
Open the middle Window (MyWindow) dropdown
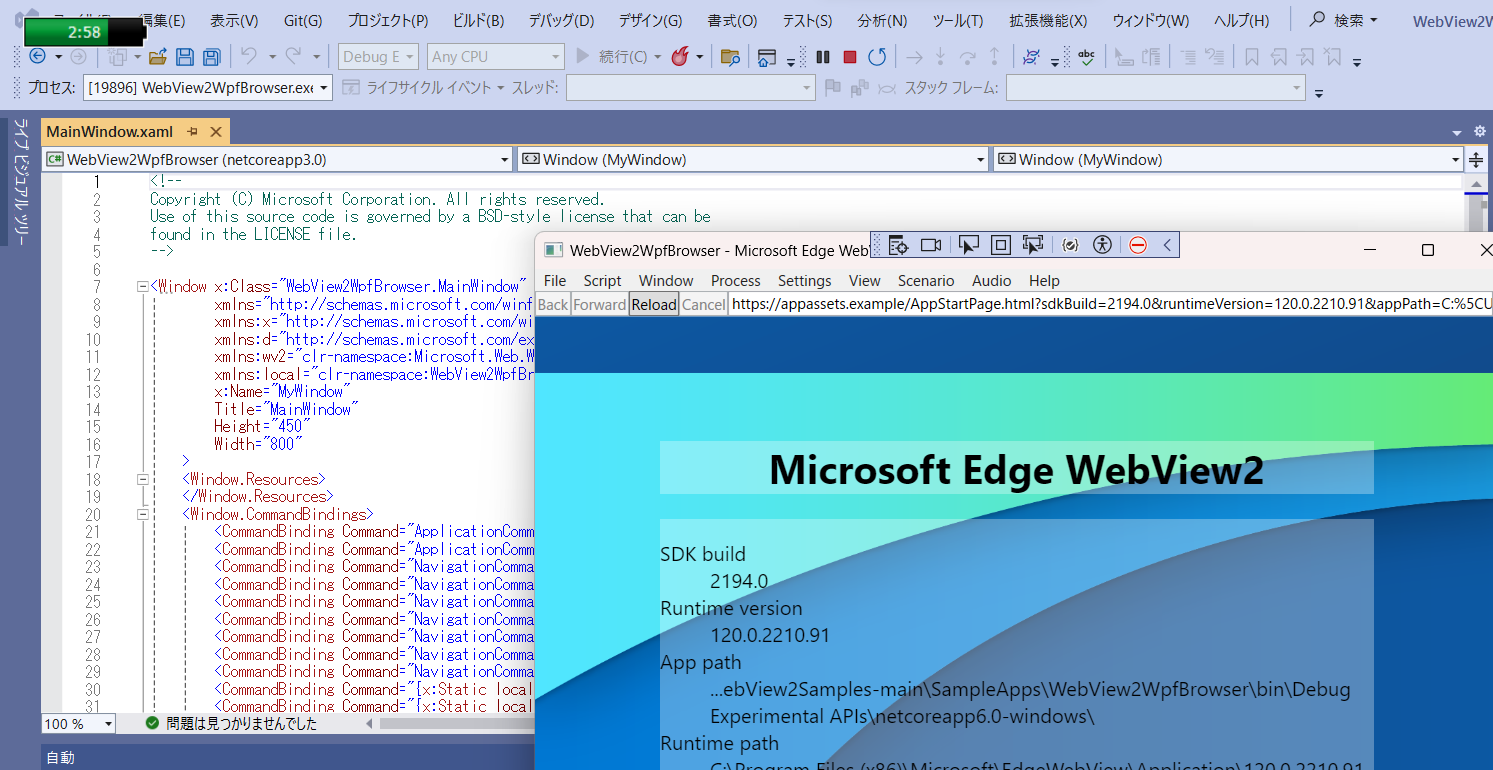753,160
